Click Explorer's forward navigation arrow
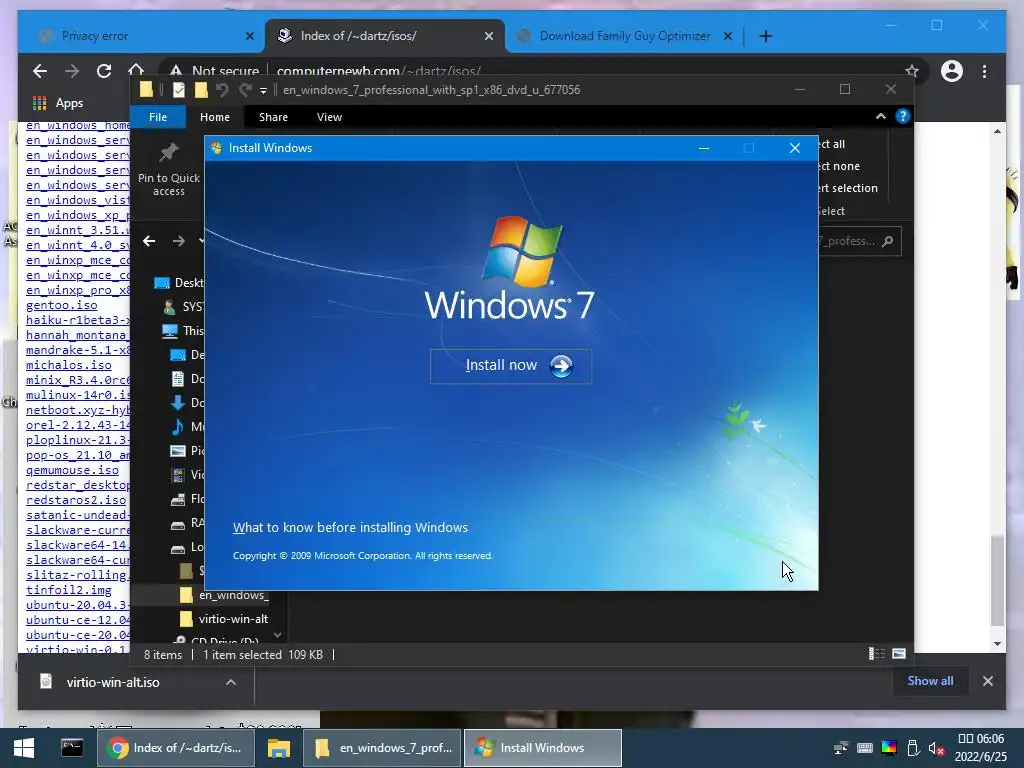The height and width of the screenshot is (768, 1024). 178,241
